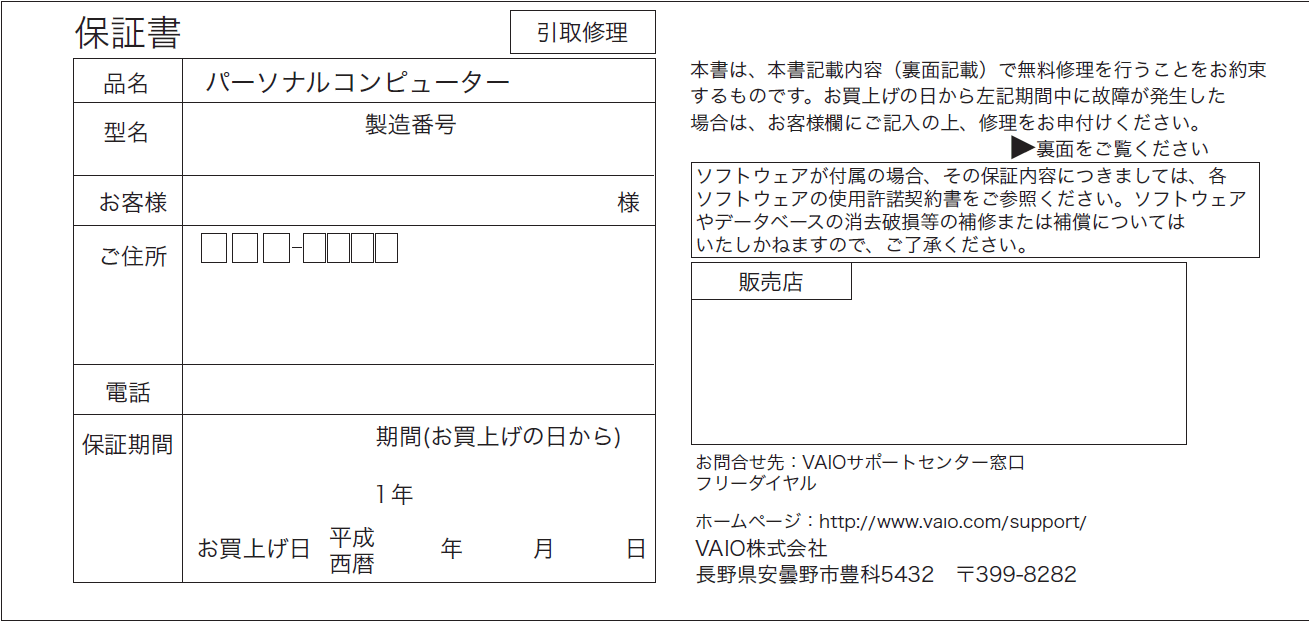Click the 年 year marker
The height and width of the screenshot is (622, 1309).
[x=451, y=549]
